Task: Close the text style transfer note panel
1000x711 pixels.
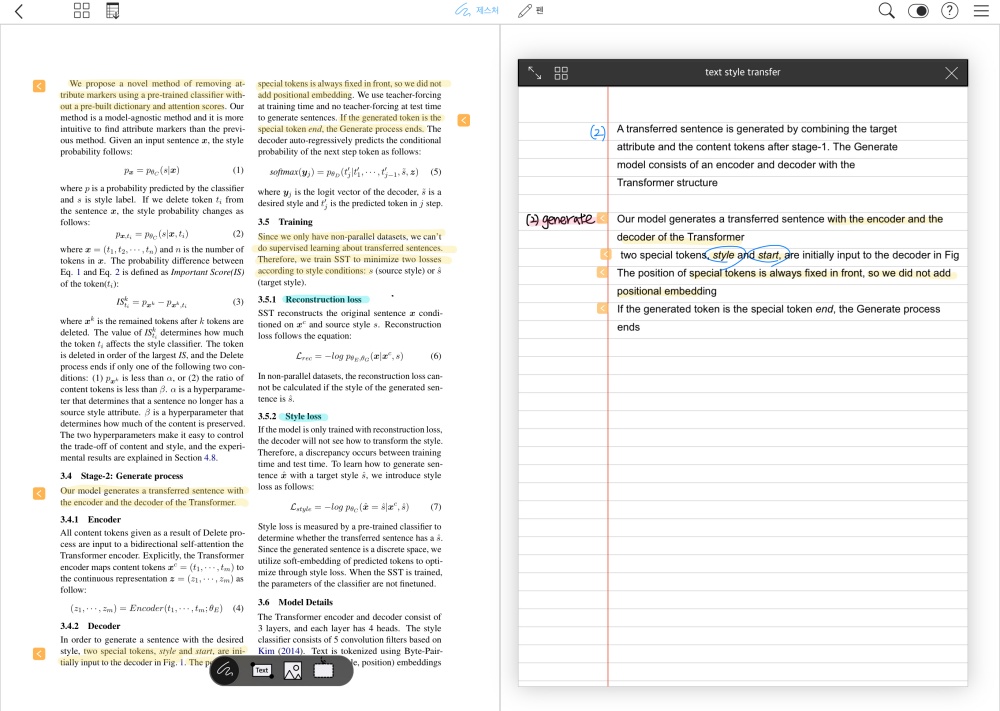Action: [x=951, y=73]
